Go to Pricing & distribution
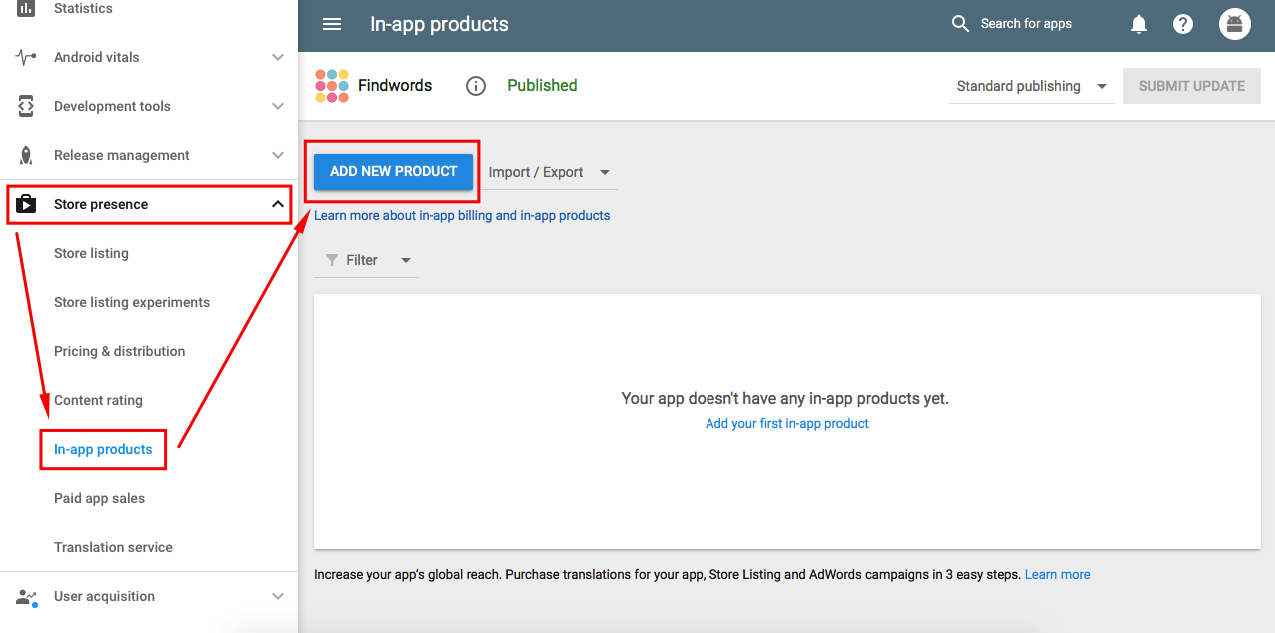 pos(120,351)
